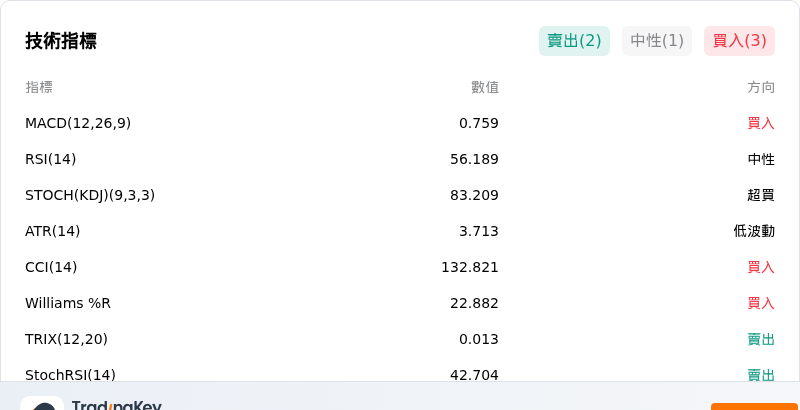Click the StochRSI(14) indicator label
Viewport: 800px width, 410px height.
(70, 375)
